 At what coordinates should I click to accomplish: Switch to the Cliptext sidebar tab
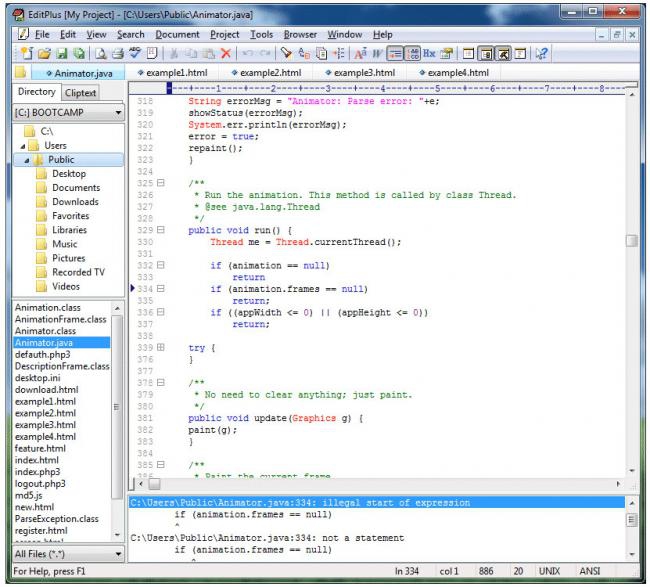80,93
